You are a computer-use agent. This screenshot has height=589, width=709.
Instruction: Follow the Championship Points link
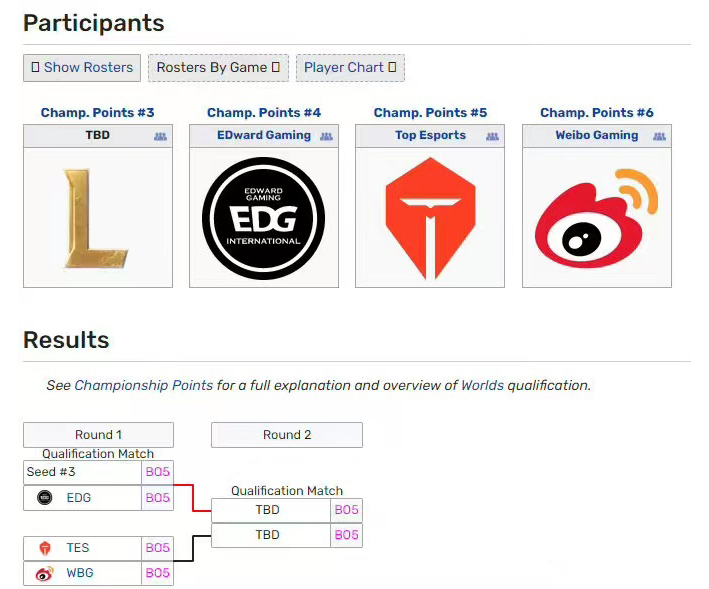[x=143, y=385]
